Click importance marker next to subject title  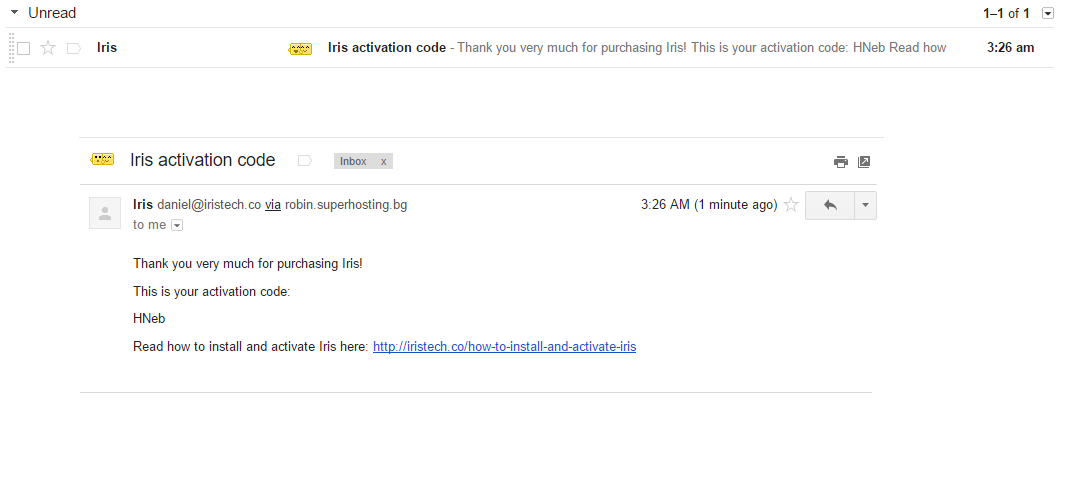(305, 161)
